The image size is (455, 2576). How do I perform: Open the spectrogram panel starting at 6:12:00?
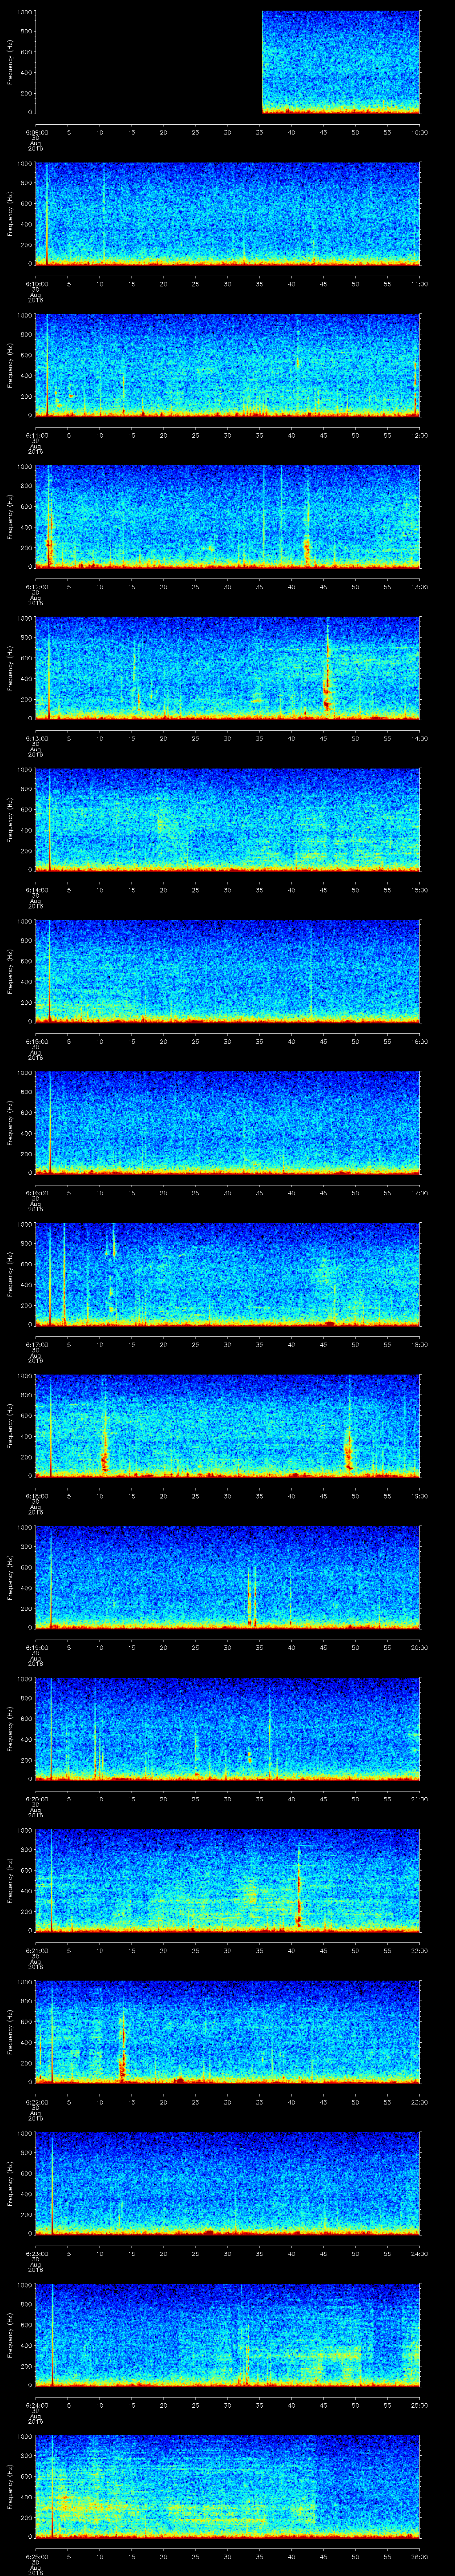click(228, 516)
